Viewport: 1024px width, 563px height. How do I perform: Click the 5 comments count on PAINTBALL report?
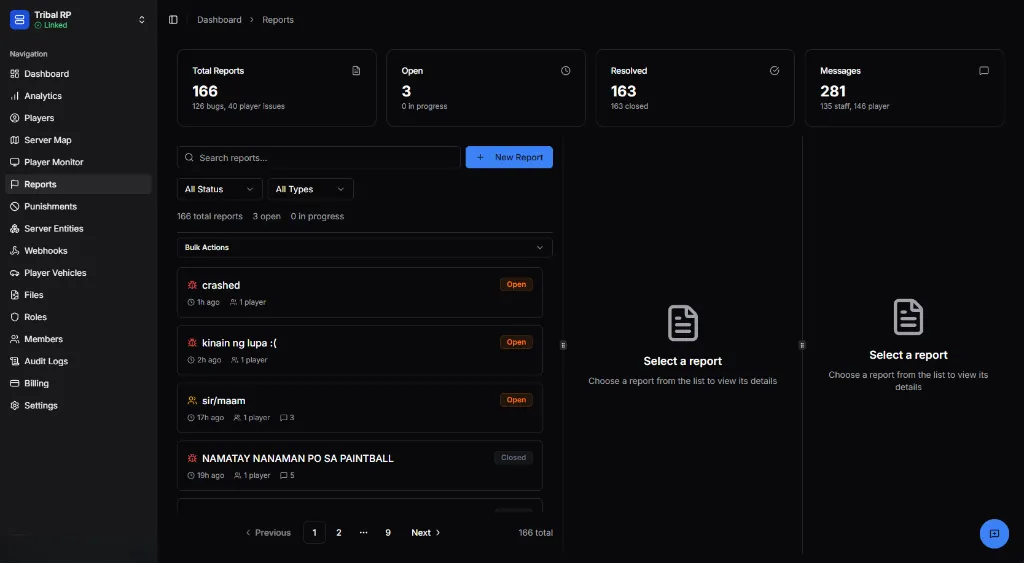pos(287,475)
